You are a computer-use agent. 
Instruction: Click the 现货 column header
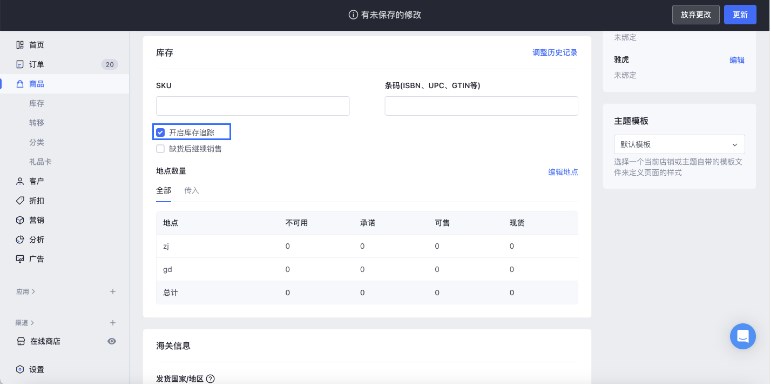click(x=517, y=223)
